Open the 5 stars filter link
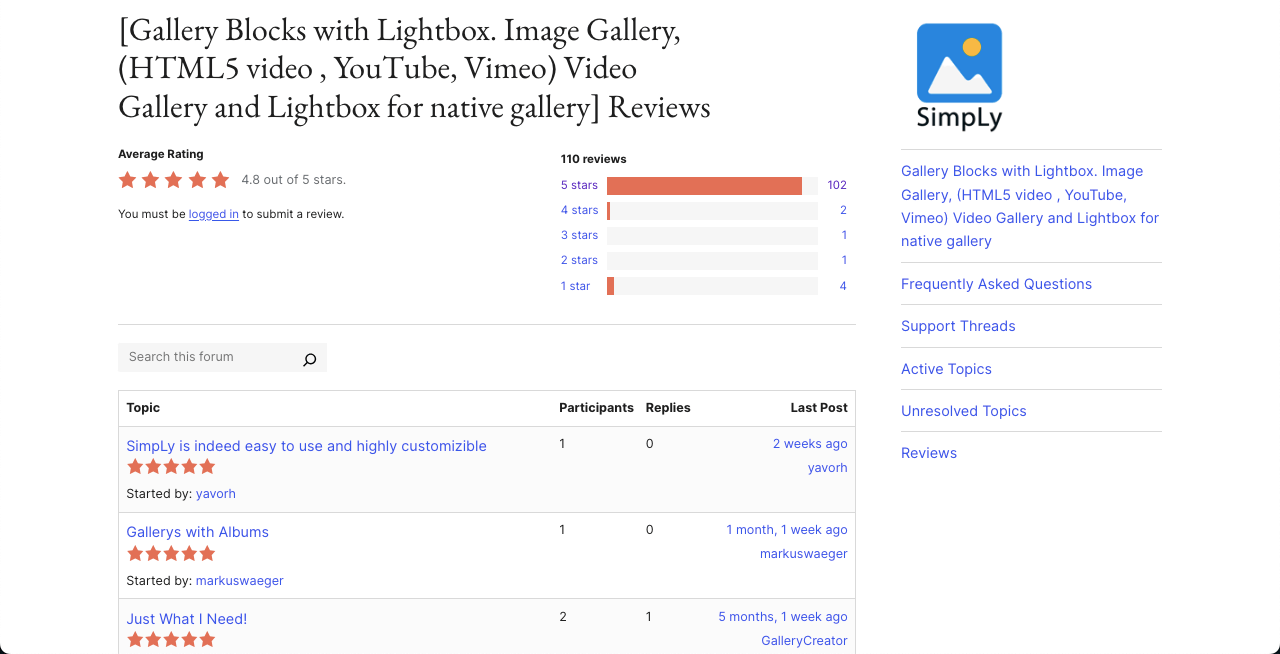This screenshot has height=654, width=1280. (579, 185)
